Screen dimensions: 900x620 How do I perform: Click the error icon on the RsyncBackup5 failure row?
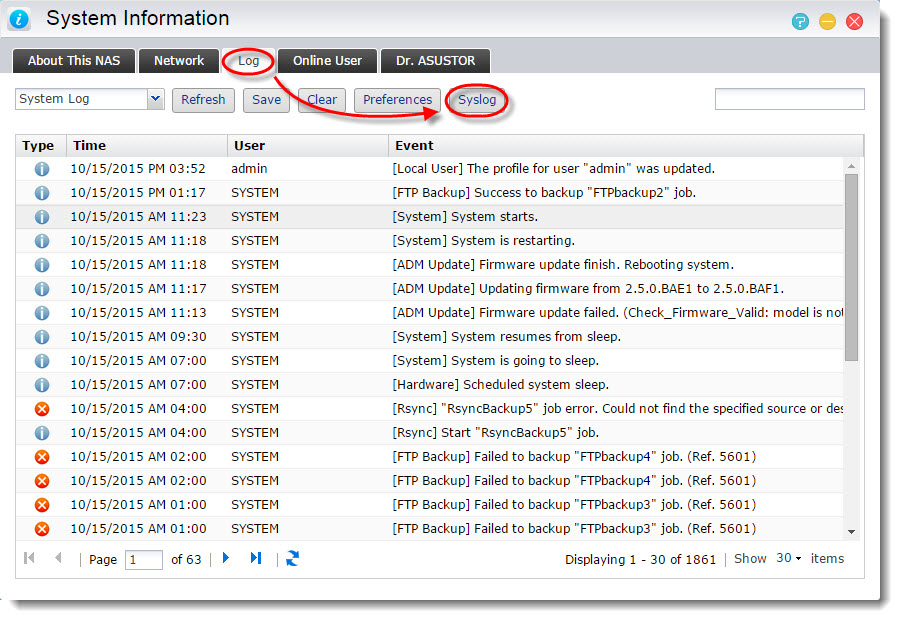pyautogui.click(x=41, y=408)
